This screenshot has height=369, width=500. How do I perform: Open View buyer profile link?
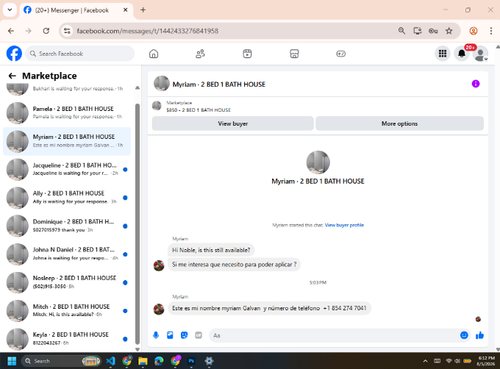[x=344, y=225]
